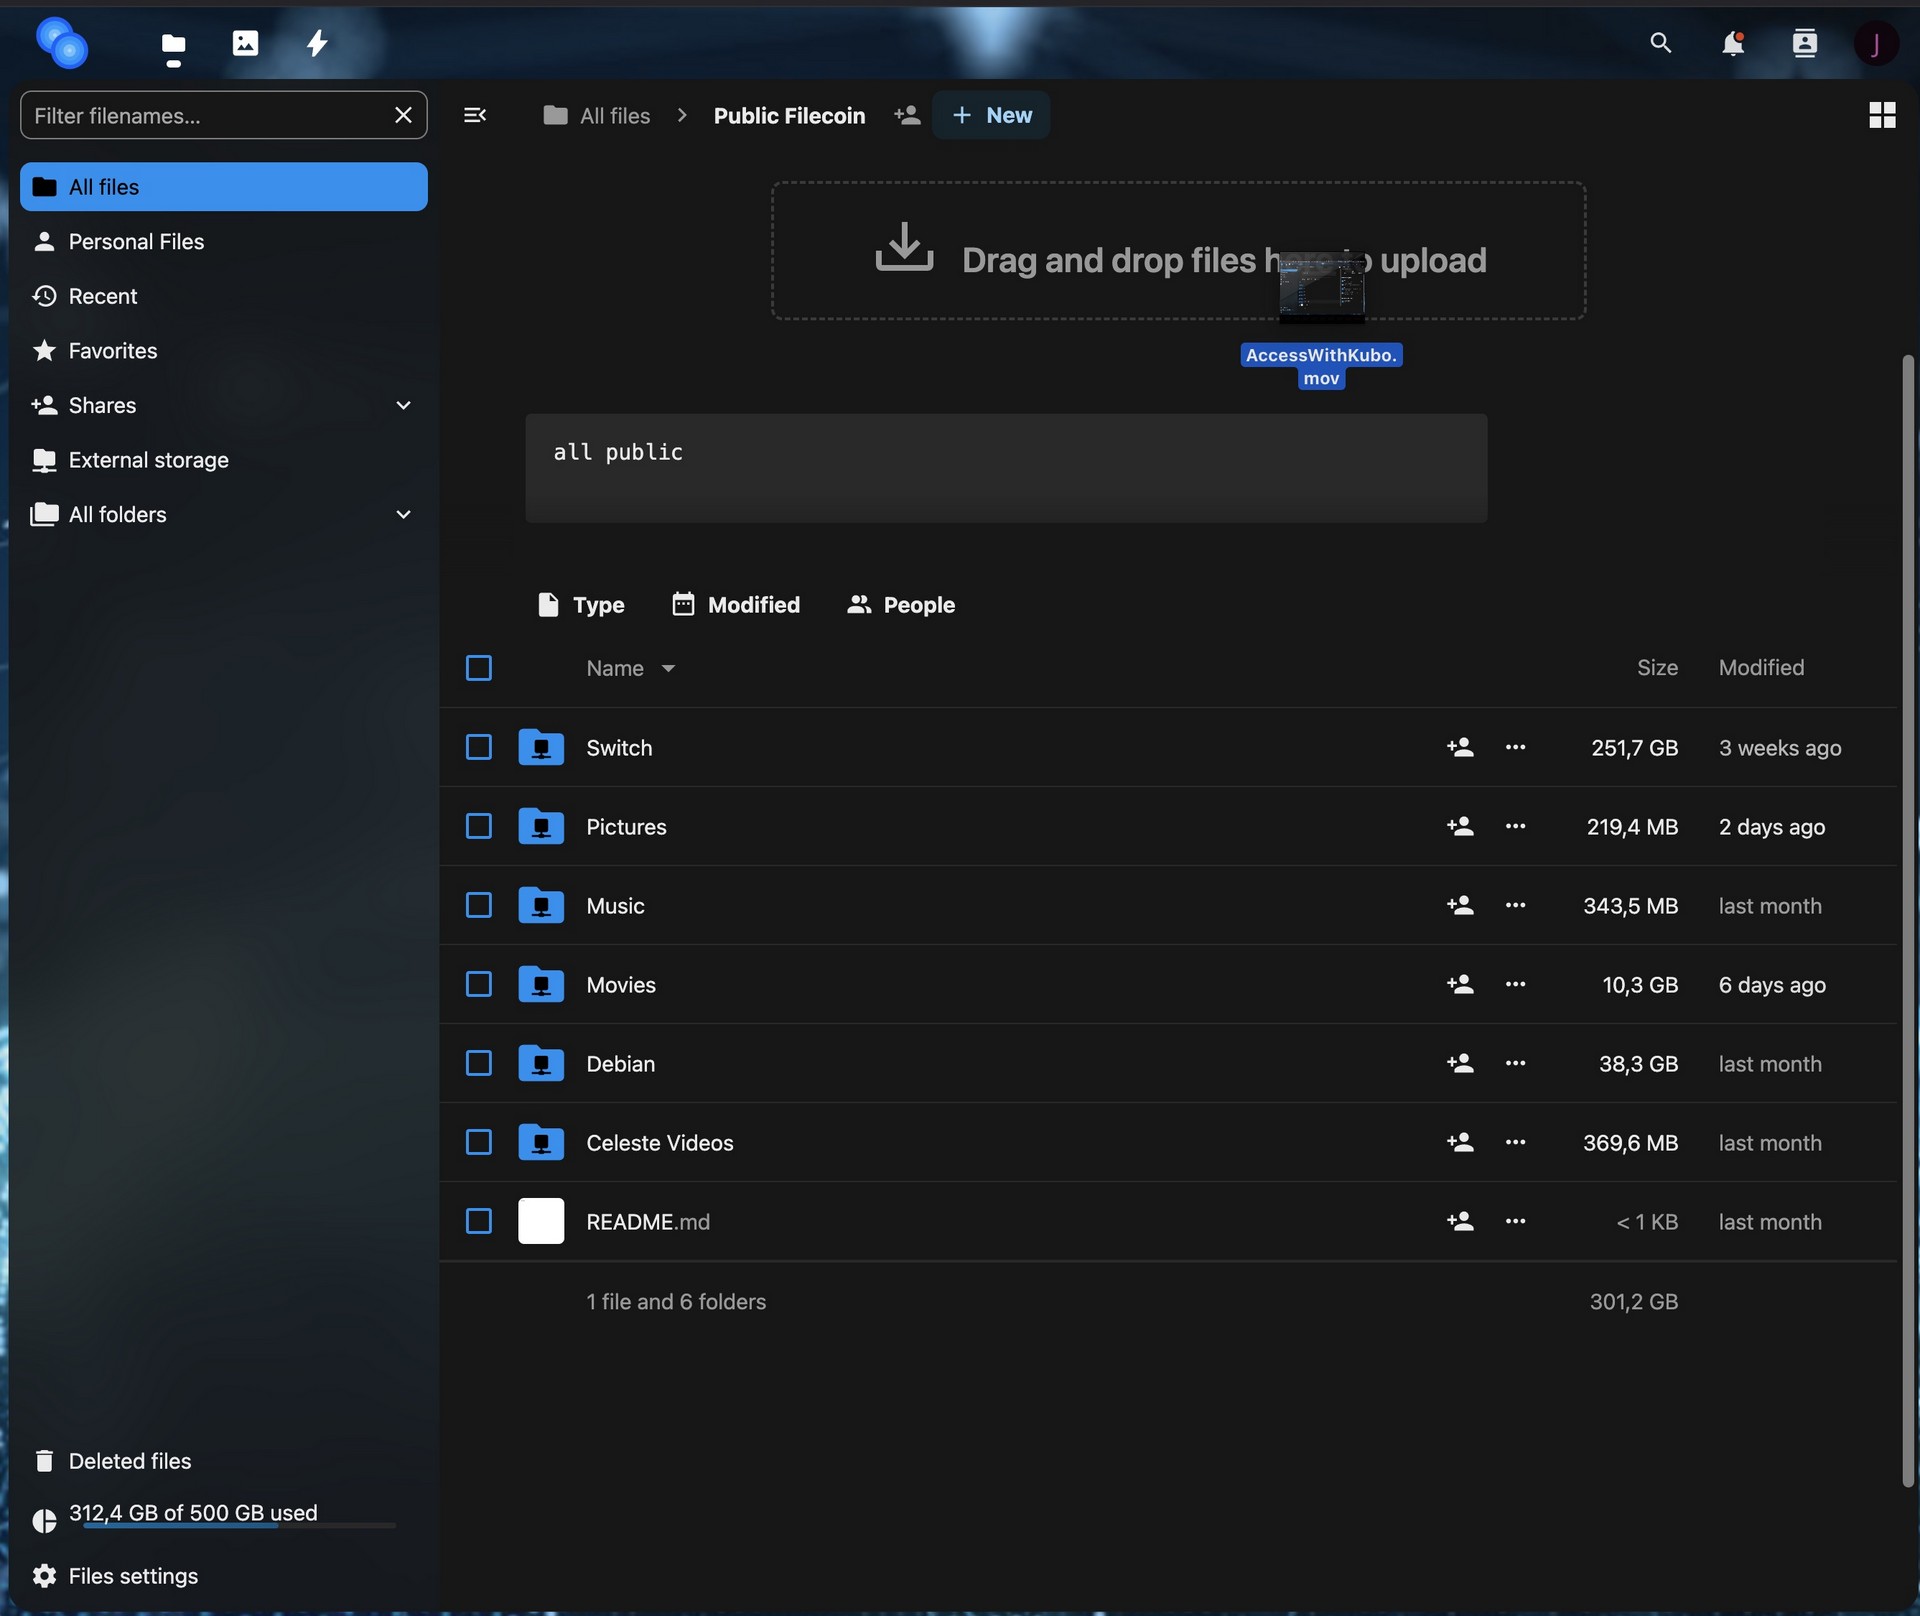Click the Public Filecoin breadcrumb
Image resolution: width=1920 pixels, height=1616 pixels.
click(x=789, y=115)
